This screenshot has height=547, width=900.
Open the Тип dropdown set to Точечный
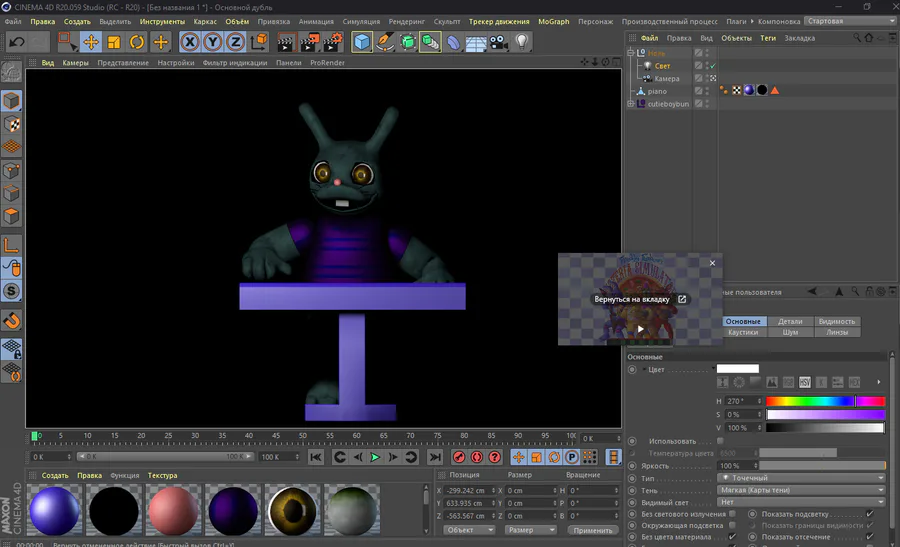click(801, 478)
